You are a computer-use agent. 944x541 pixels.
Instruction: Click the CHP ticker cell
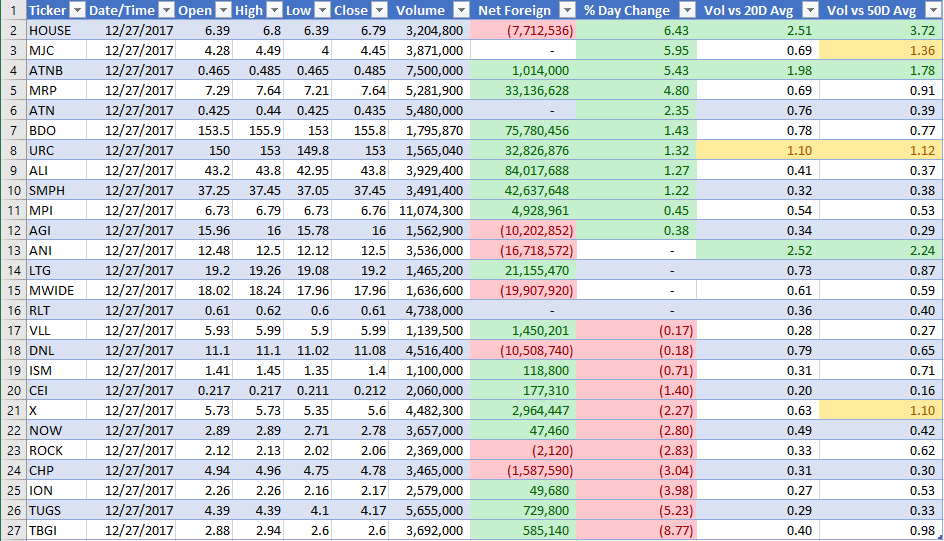57,471
